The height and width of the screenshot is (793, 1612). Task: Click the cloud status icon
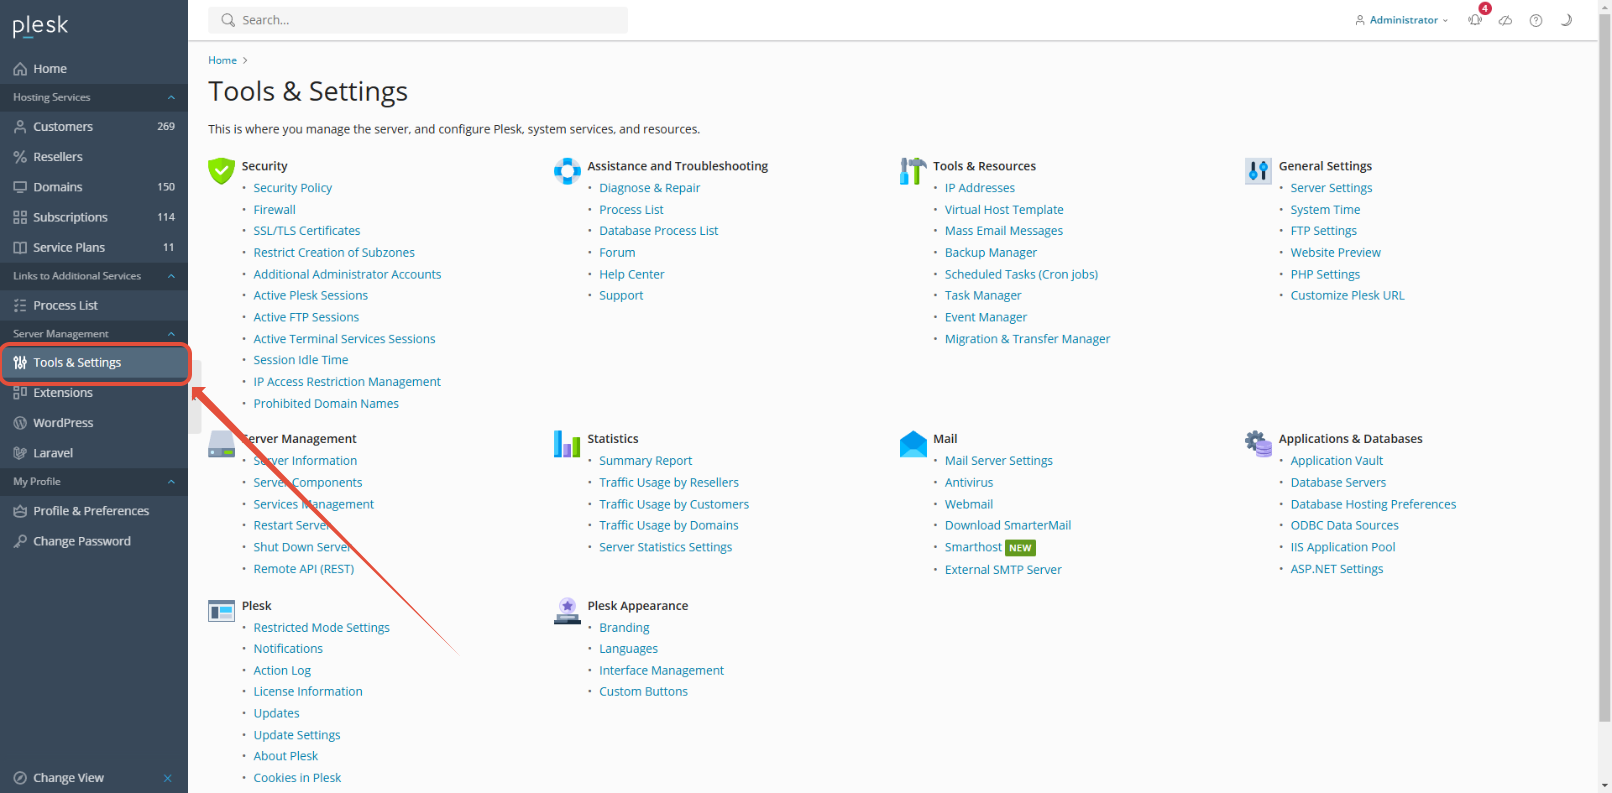(1505, 20)
